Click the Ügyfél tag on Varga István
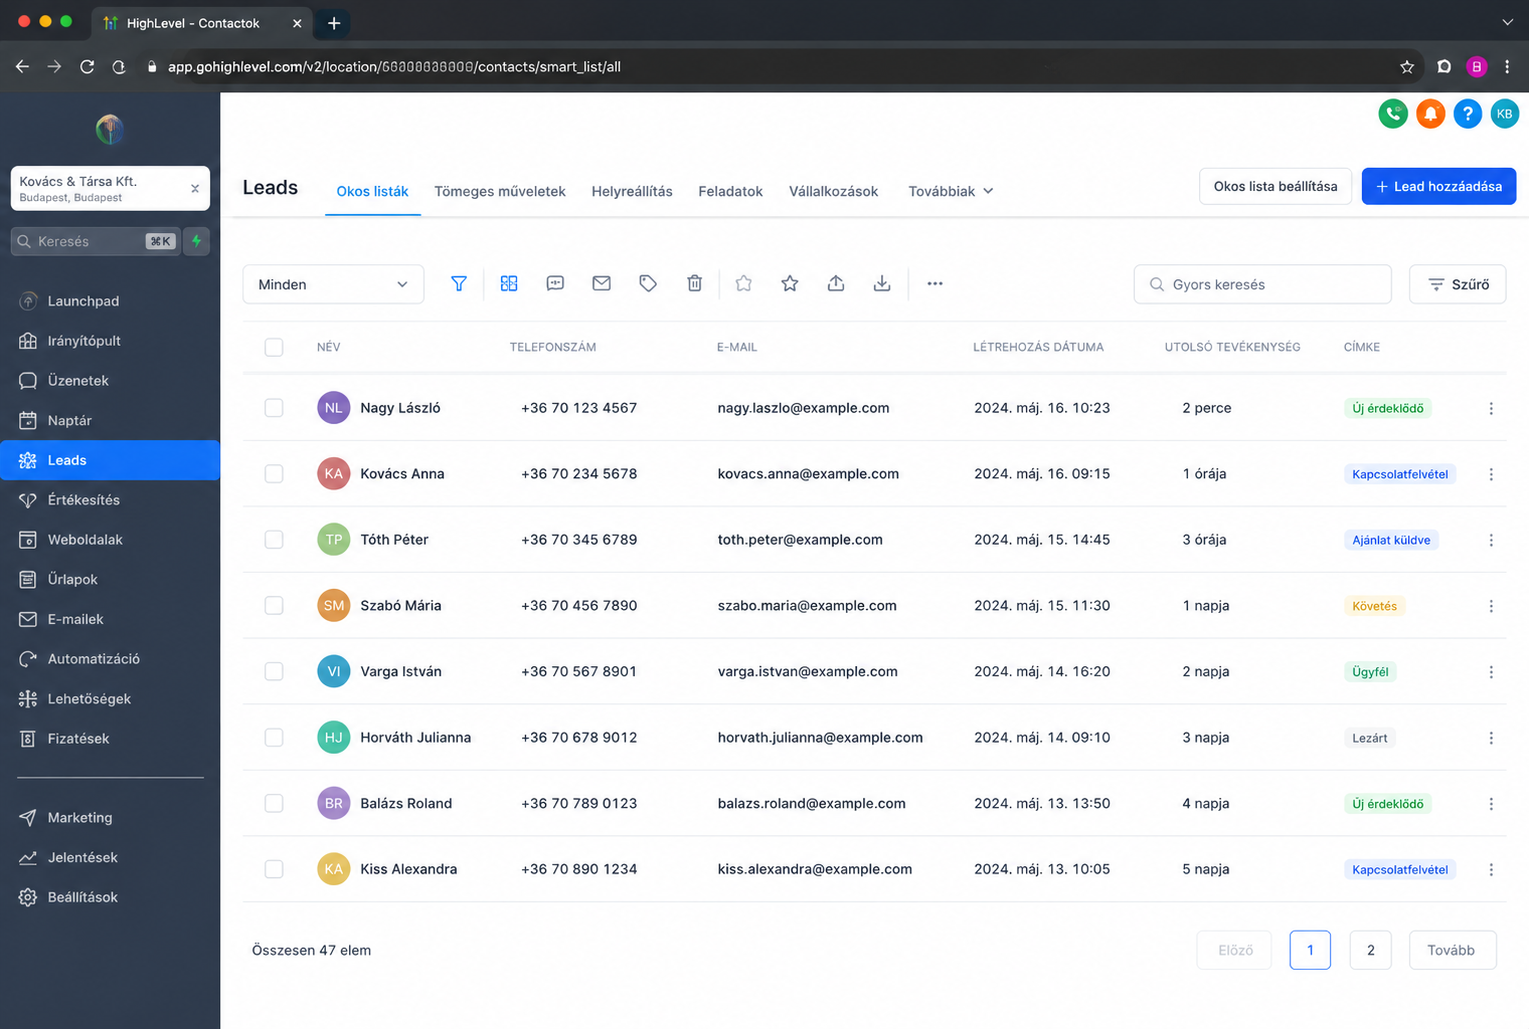Screen dimensions: 1529x1029 click(x=1370, y=672)
